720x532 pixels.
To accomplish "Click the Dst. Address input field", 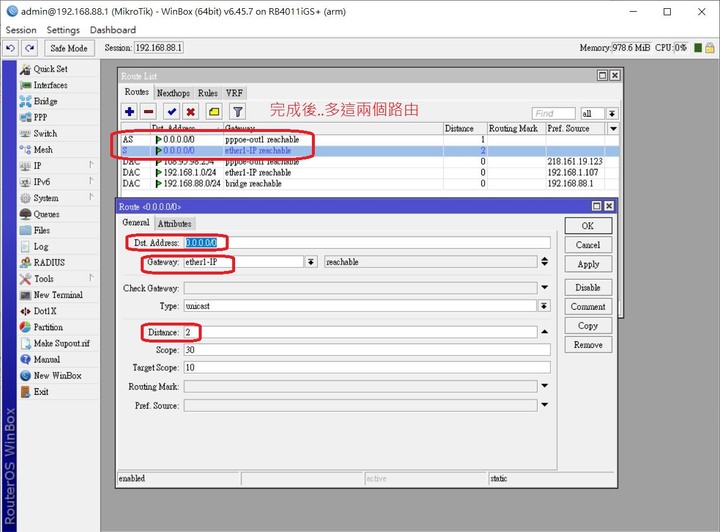I will click(367, 243).
